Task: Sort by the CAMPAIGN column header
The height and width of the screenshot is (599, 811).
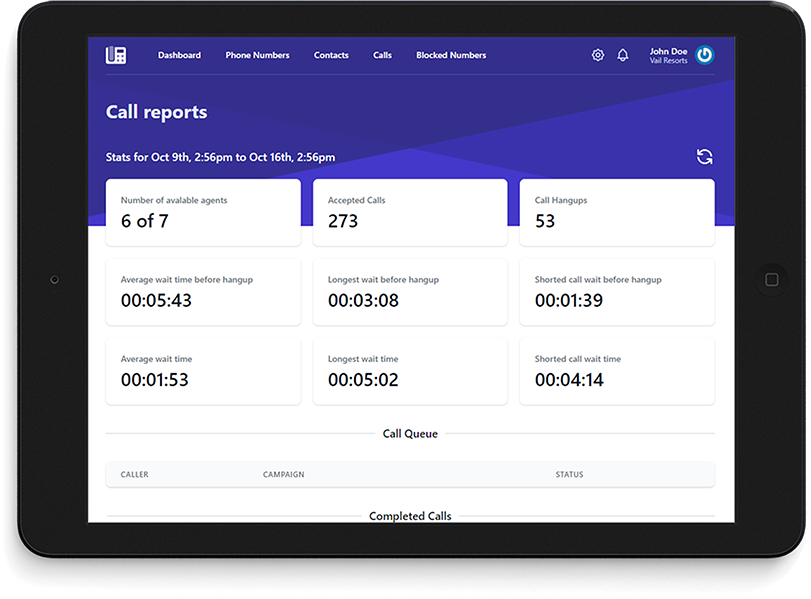Action: pyautogui.click(x=283, y=474)
